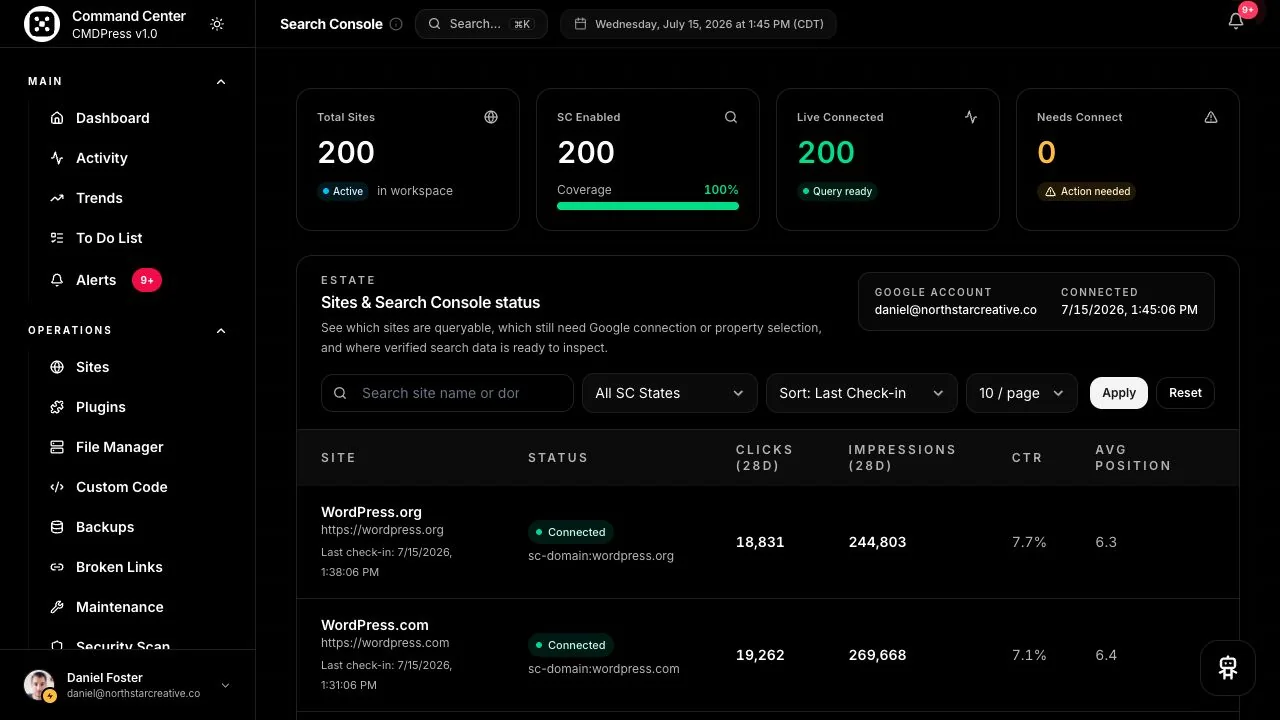Screen dimensions: 1280x720
Task: Click the calendar icon in the date pill
Action: tap(580, 24)
